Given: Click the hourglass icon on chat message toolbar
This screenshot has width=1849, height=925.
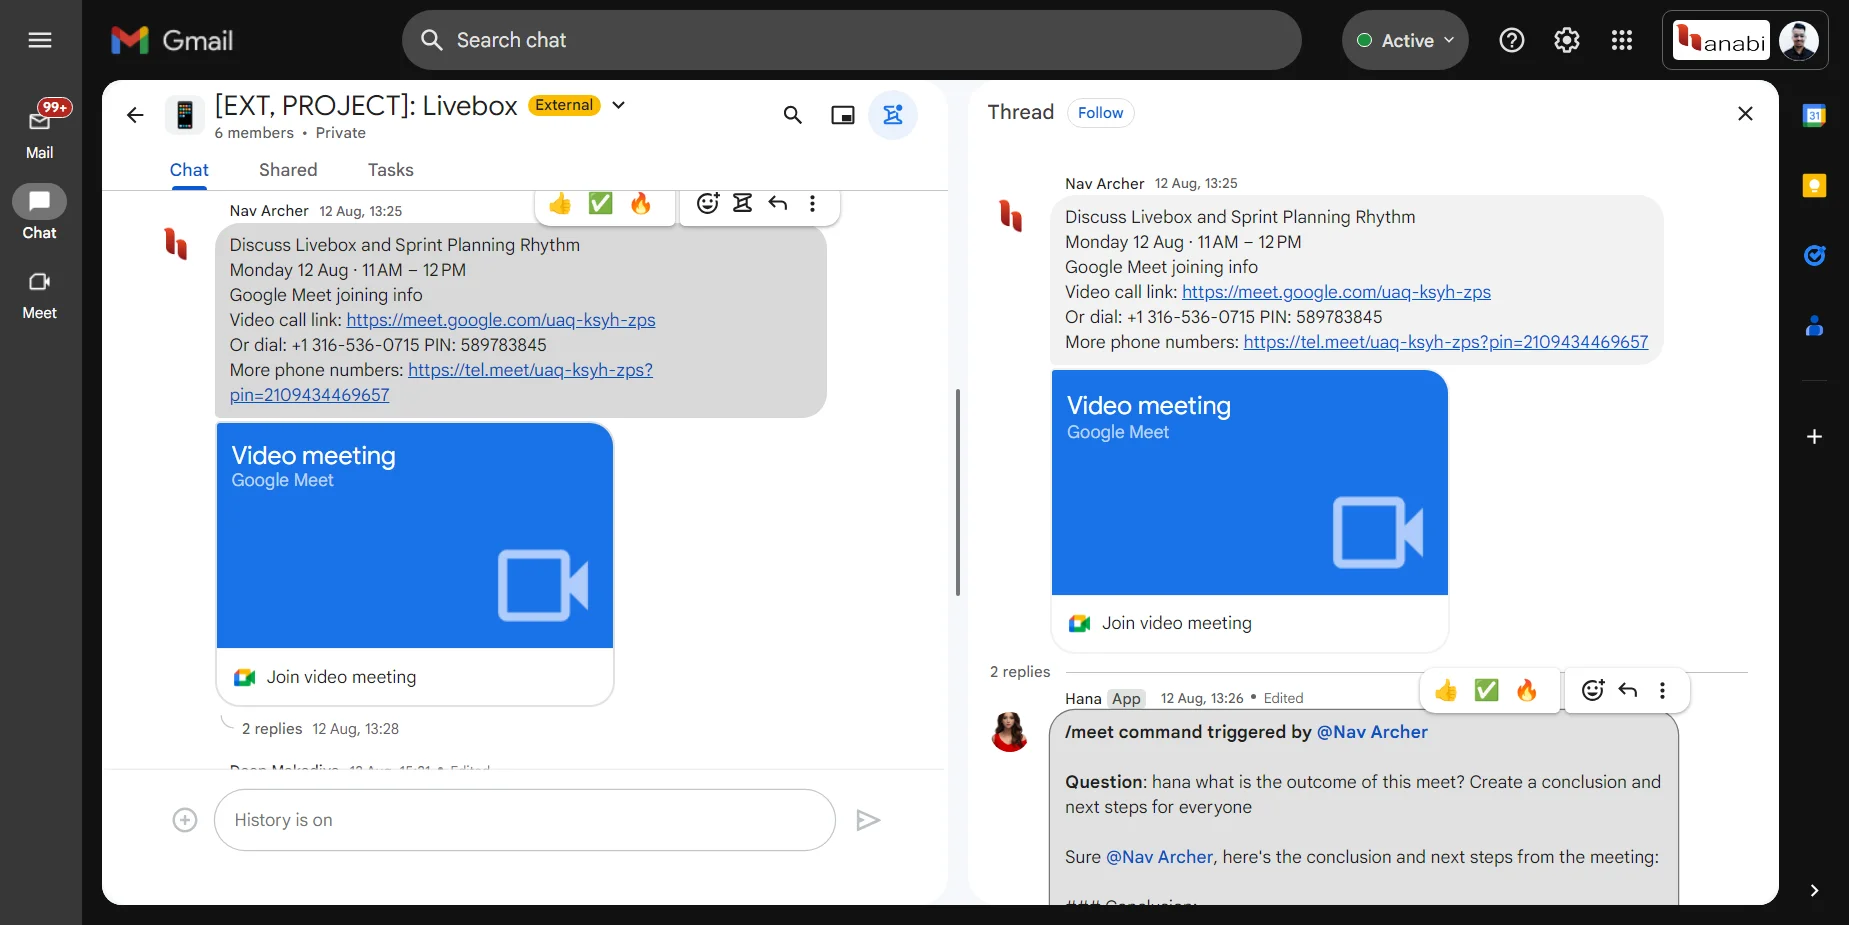Looking at the screenshot, I should (x=742, y=204).
